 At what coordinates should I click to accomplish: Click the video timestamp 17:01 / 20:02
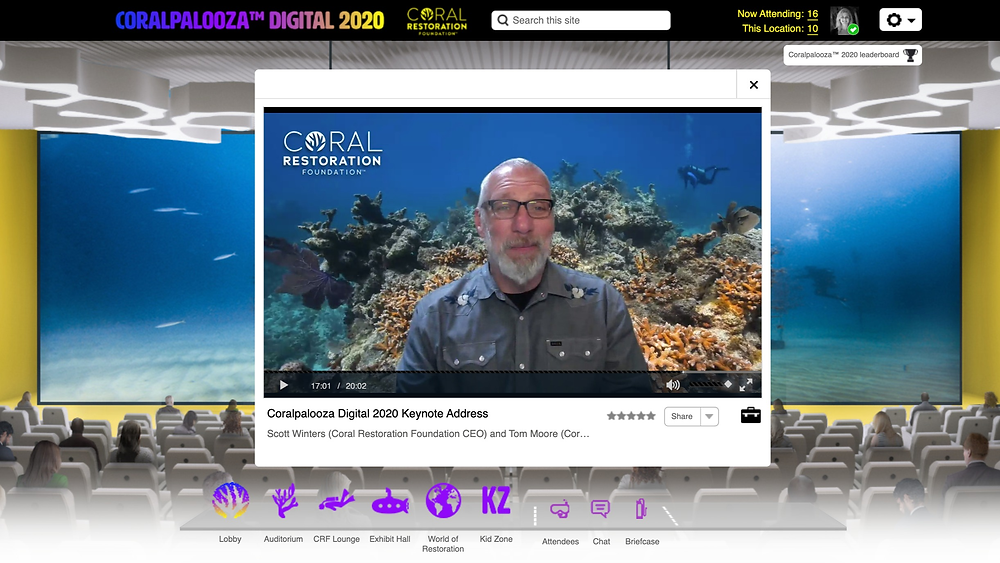click(x=338, y=386)
